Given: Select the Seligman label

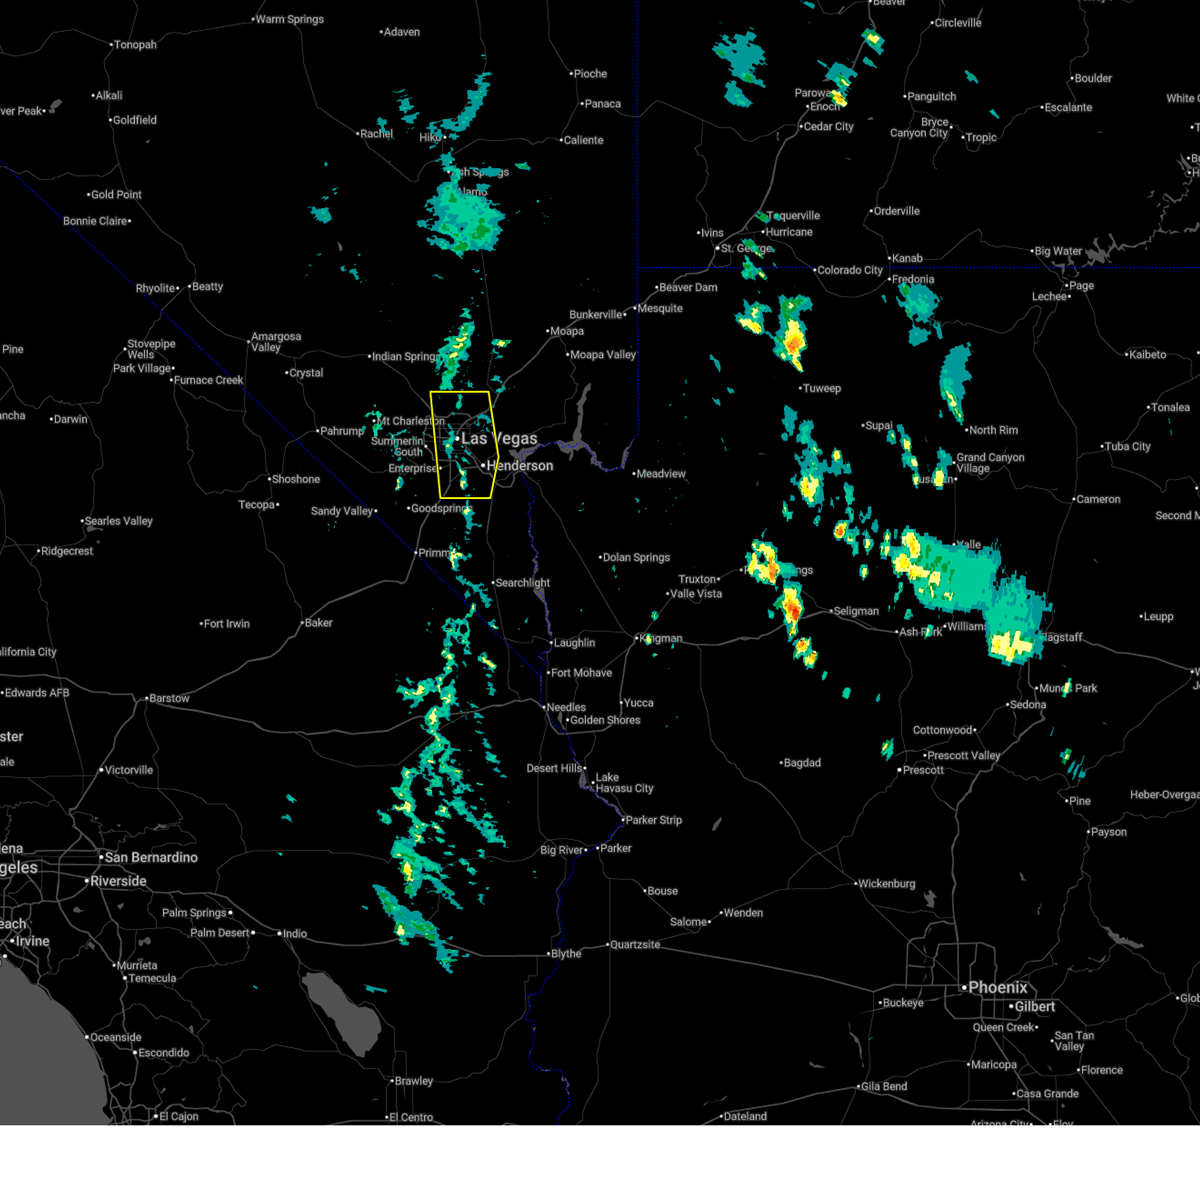Looking at the screenshot, I should point(856,611).
